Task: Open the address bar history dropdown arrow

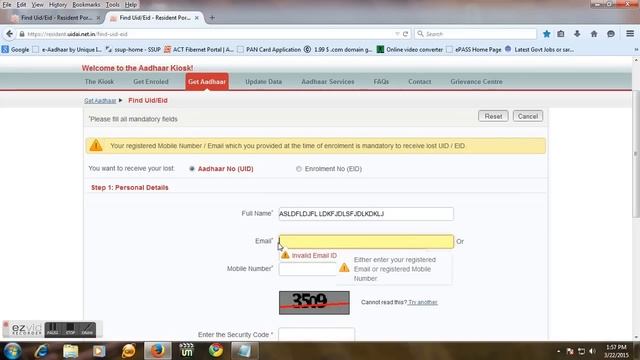Action: click(397, 34)
